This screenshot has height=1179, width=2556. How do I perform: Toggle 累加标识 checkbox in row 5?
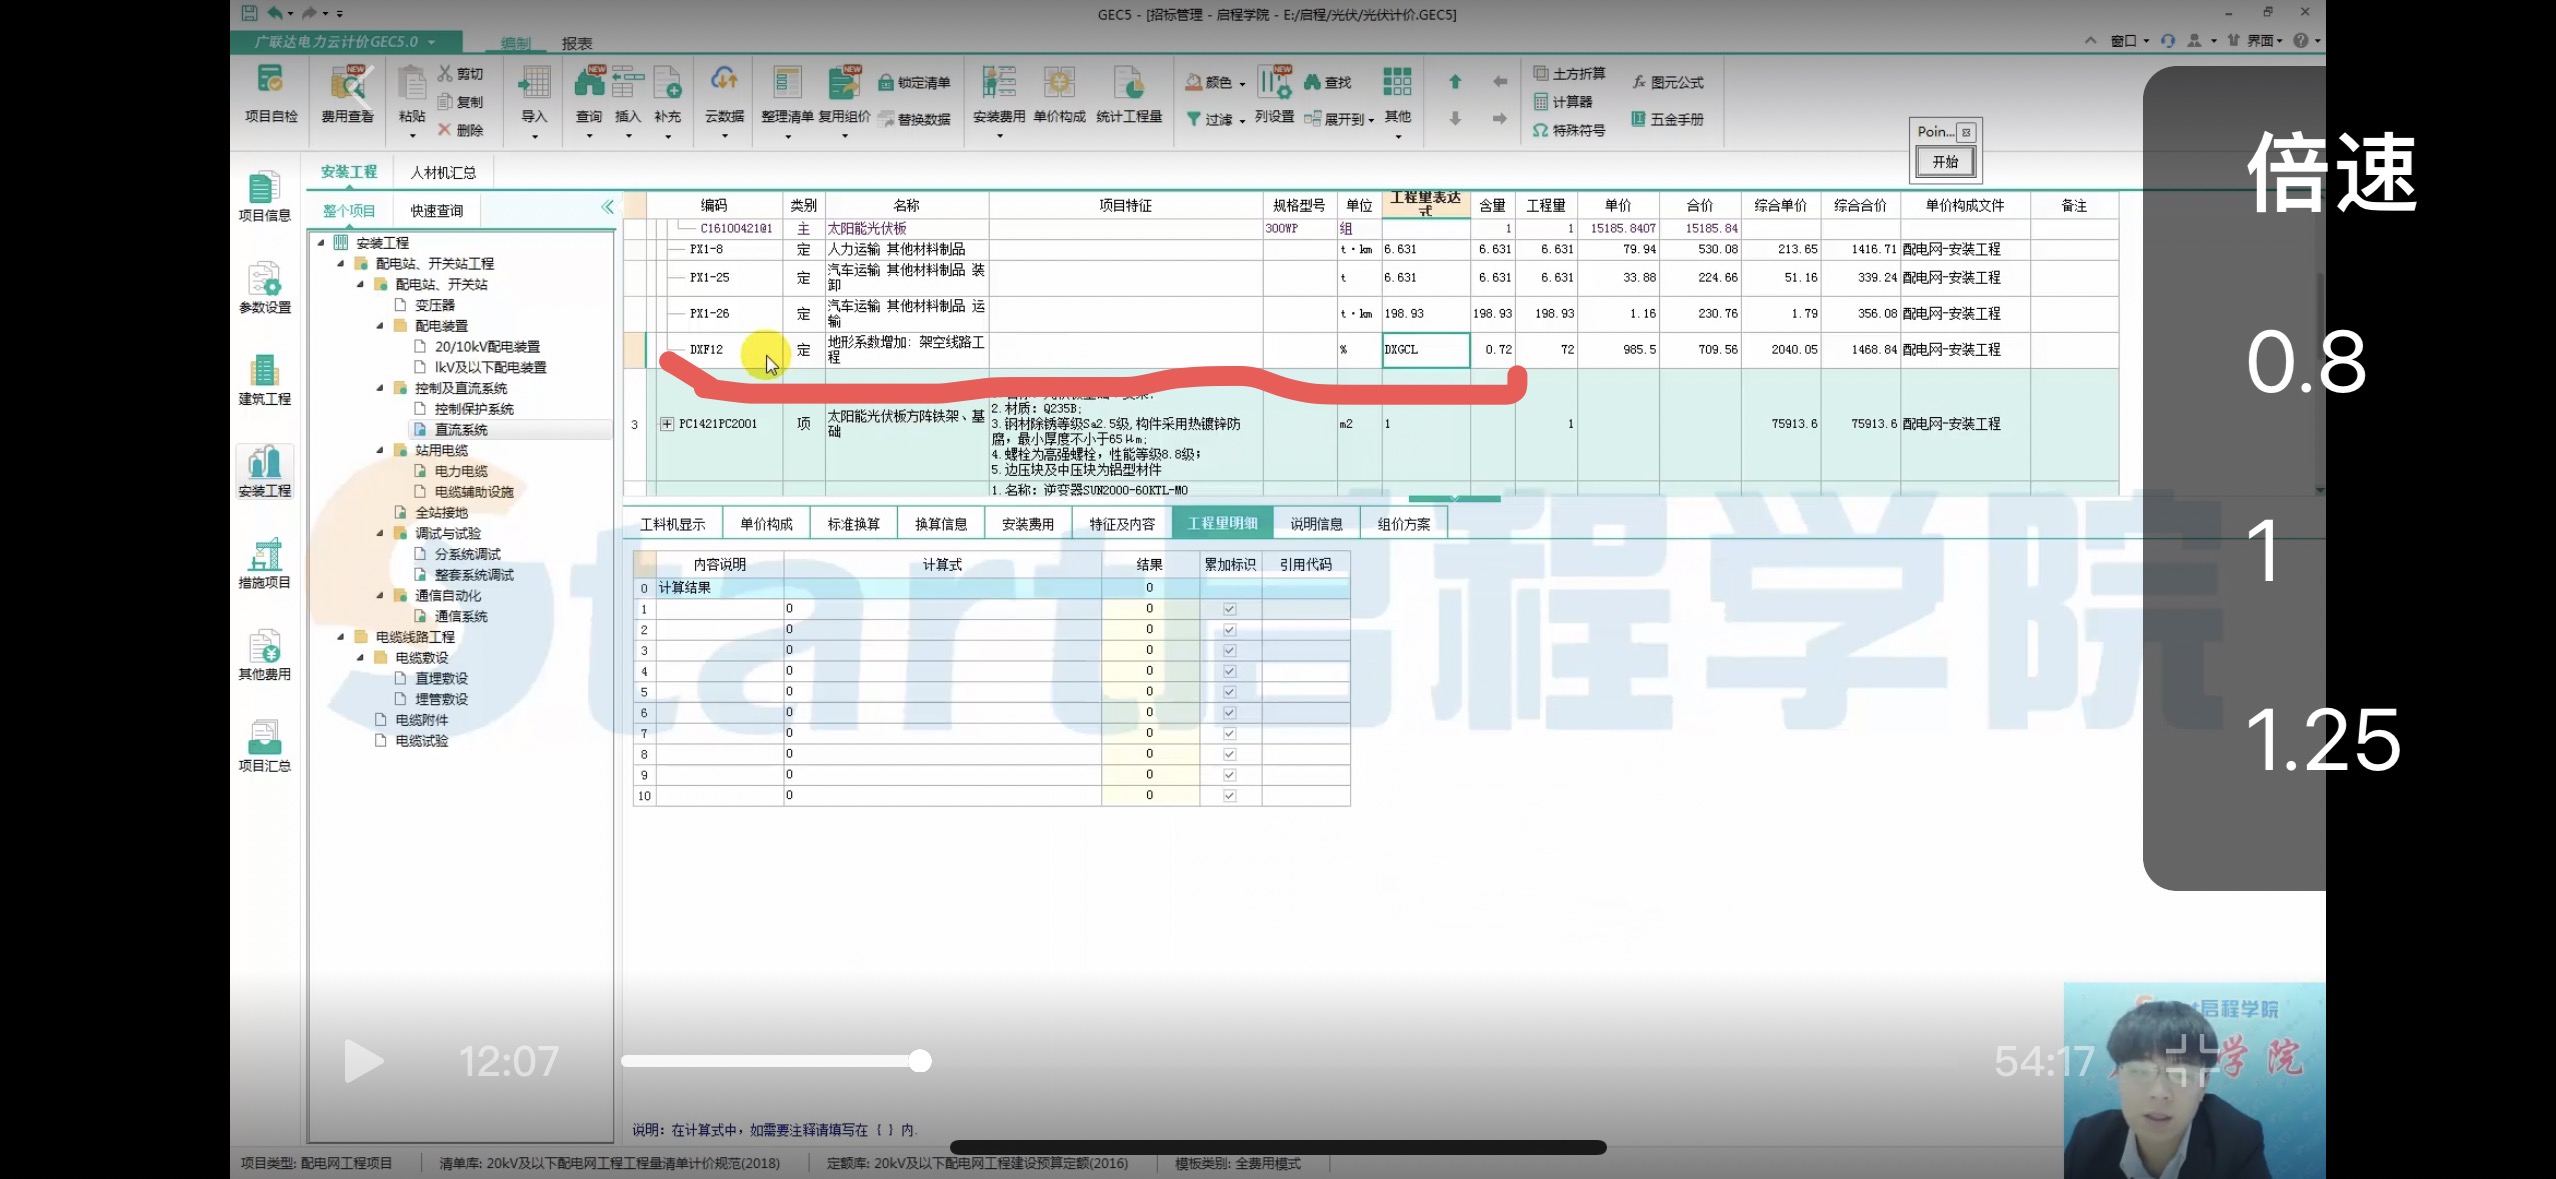coord(1229,692)
